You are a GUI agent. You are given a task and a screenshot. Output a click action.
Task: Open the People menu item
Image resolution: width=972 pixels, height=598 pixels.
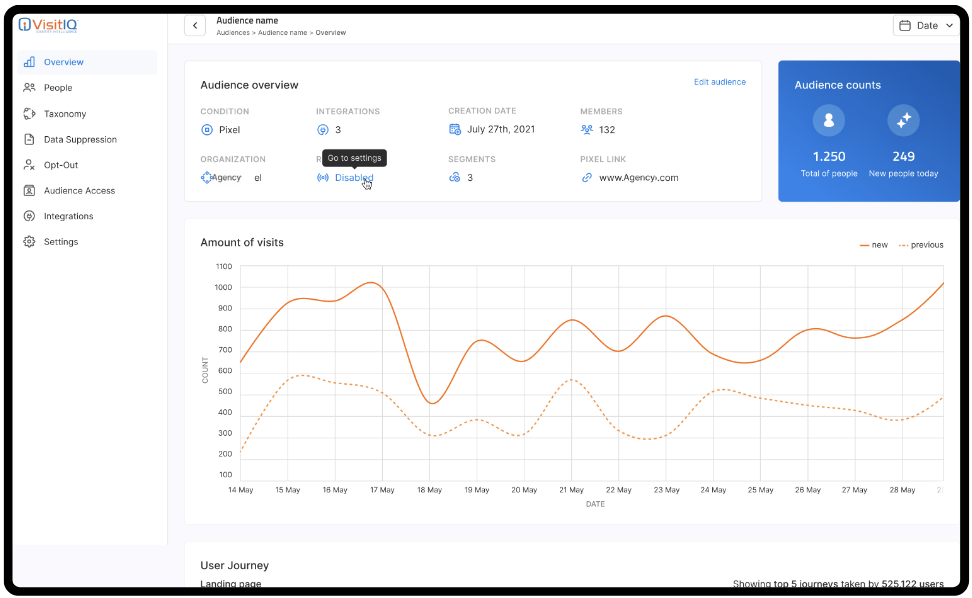pos(58,88)
